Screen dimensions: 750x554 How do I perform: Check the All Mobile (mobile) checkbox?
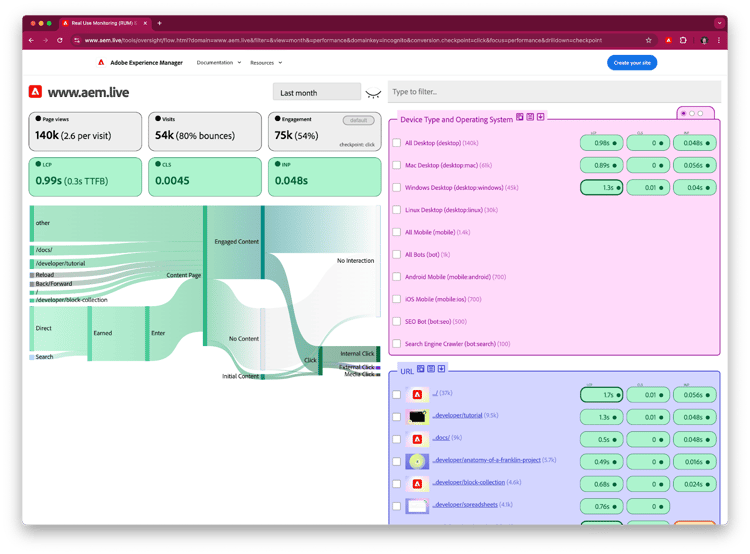point(397,232)
